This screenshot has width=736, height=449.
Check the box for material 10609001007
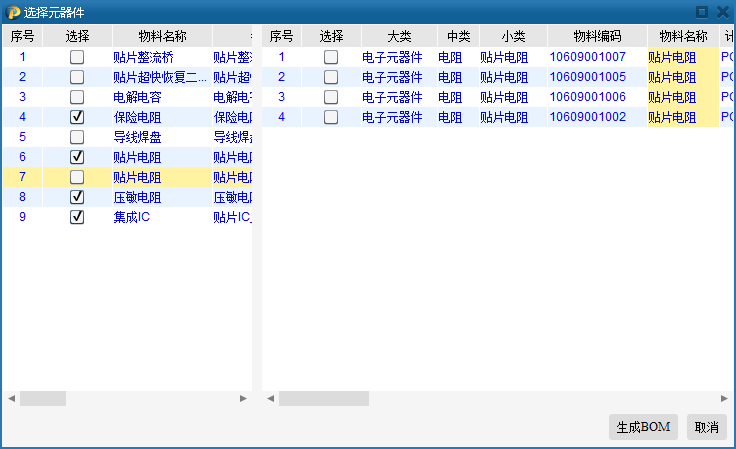[x=331, y=57]
